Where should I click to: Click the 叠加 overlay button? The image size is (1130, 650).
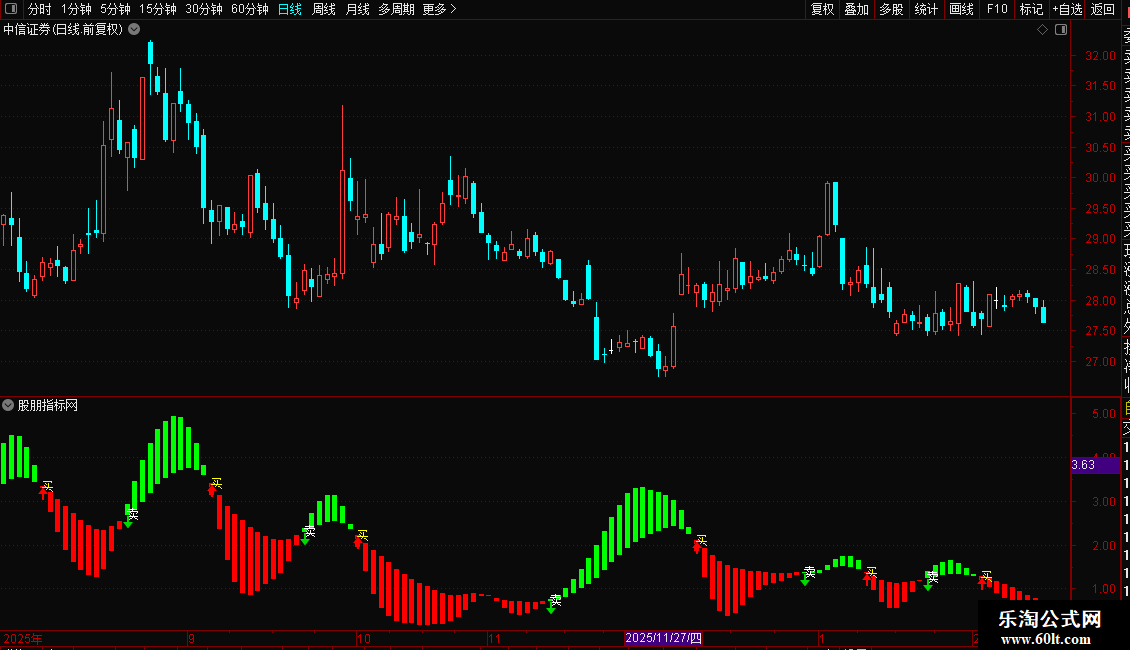[857, 9]
